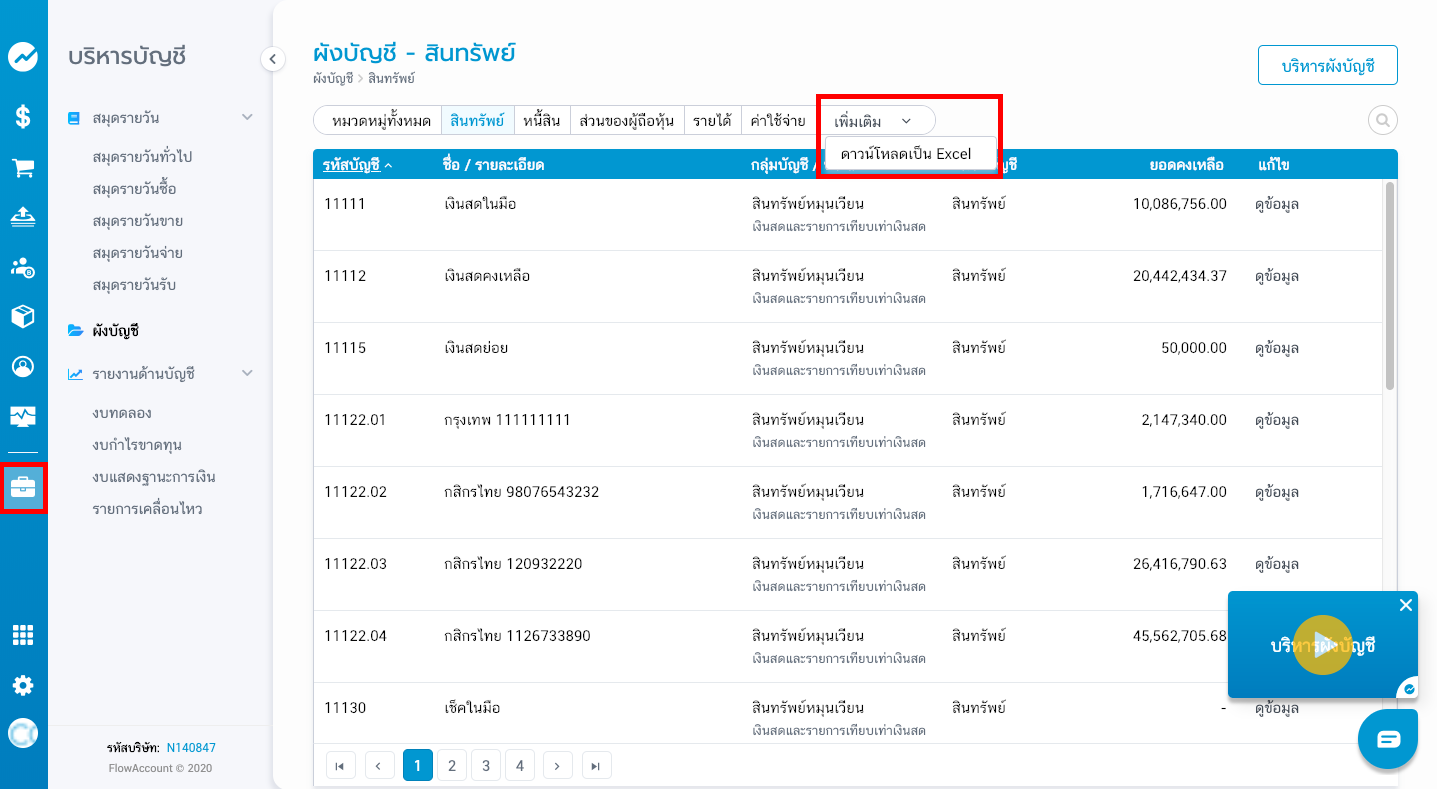
Task: Open สมุดรายวันรับ in sidebar
Action: 134,285
